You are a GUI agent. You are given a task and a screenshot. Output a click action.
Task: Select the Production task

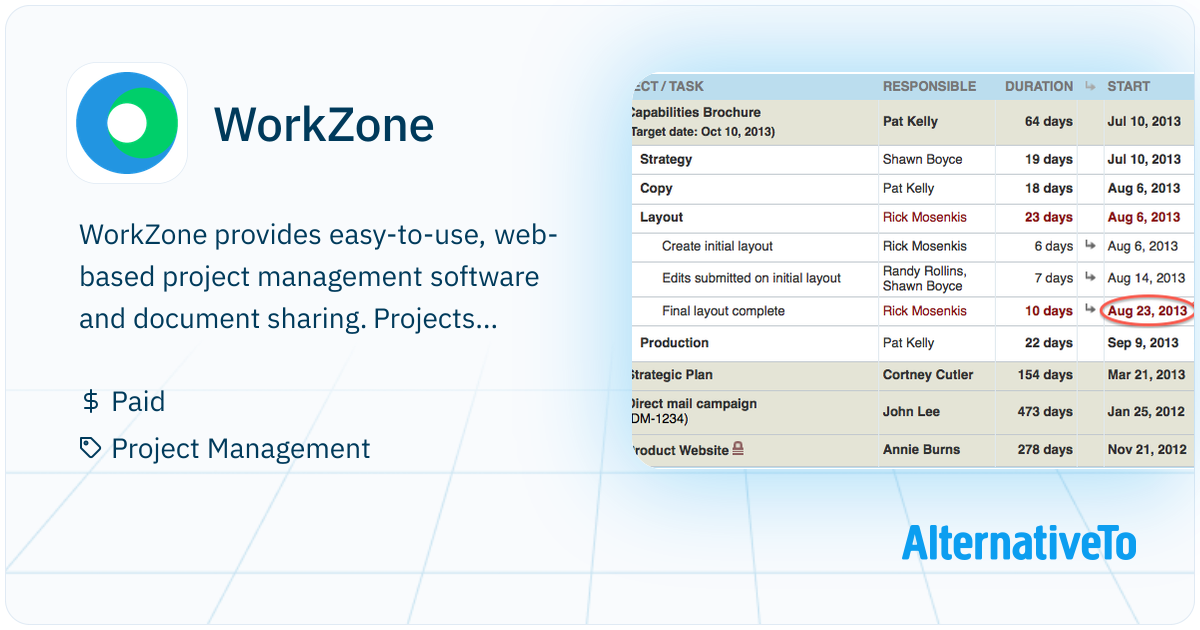674,343
